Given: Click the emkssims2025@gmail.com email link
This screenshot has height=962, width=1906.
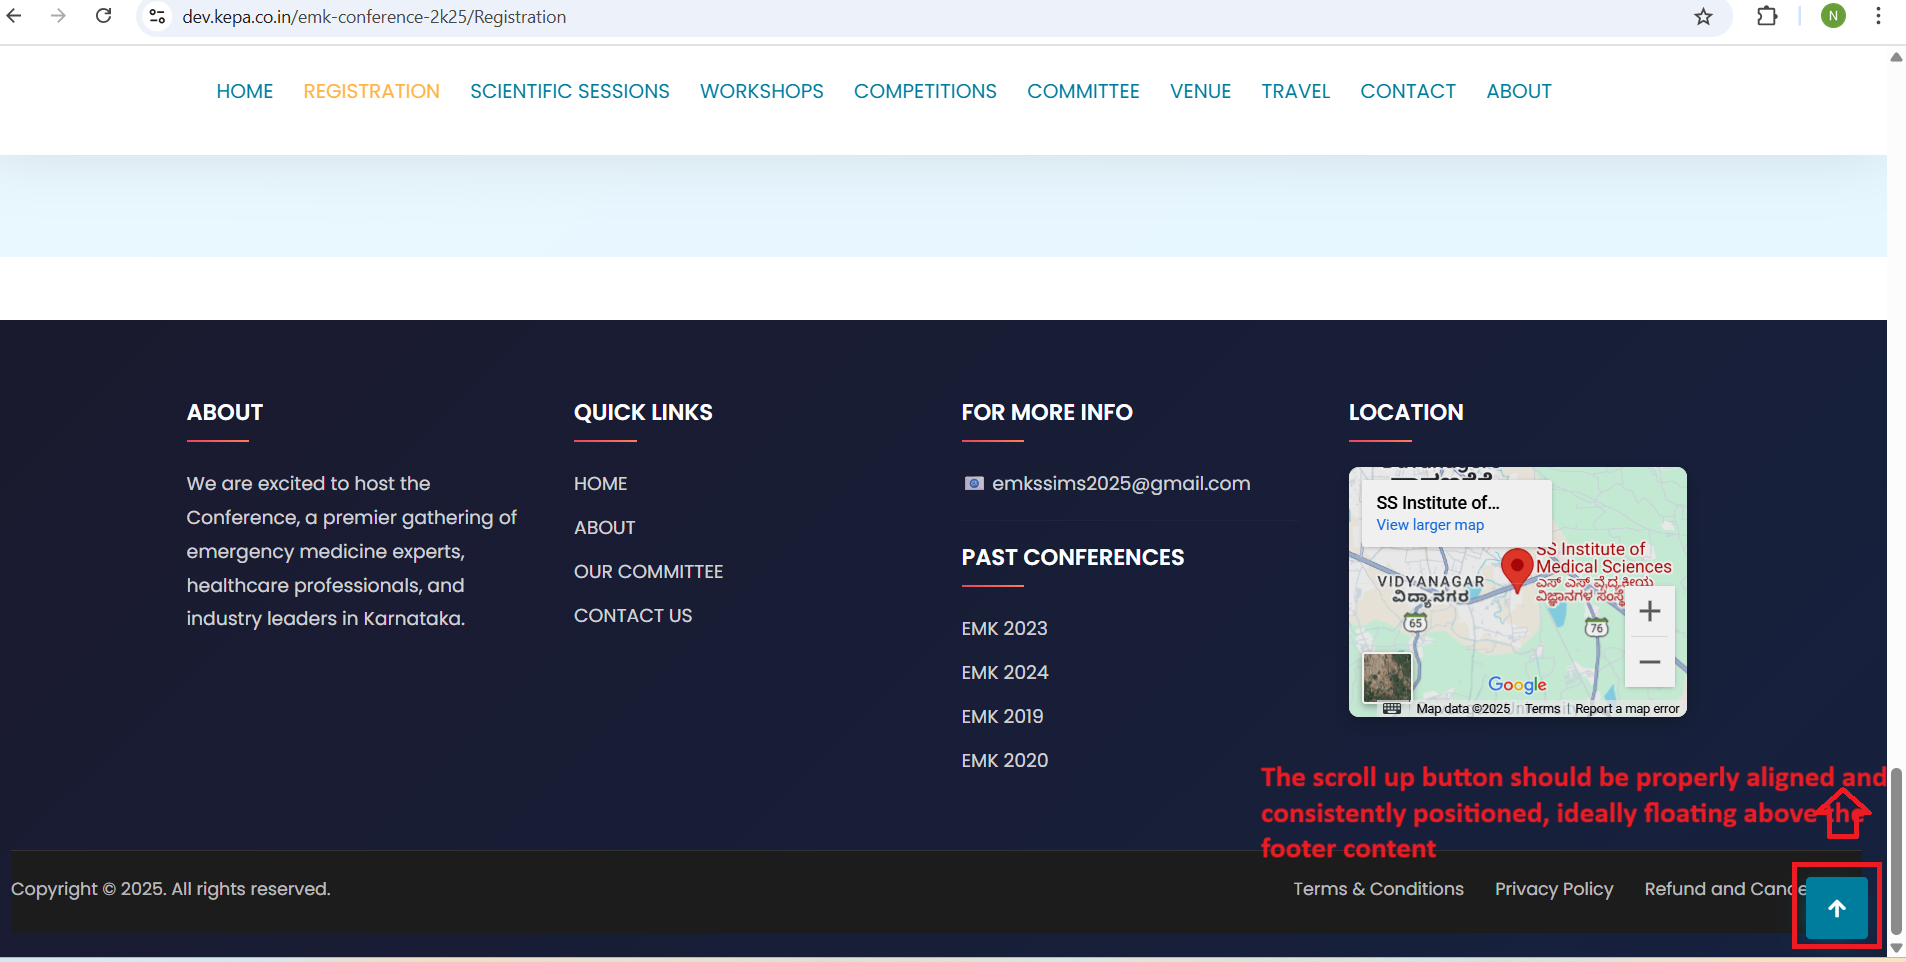Looking at the screenshot, I should [1120, 484].
